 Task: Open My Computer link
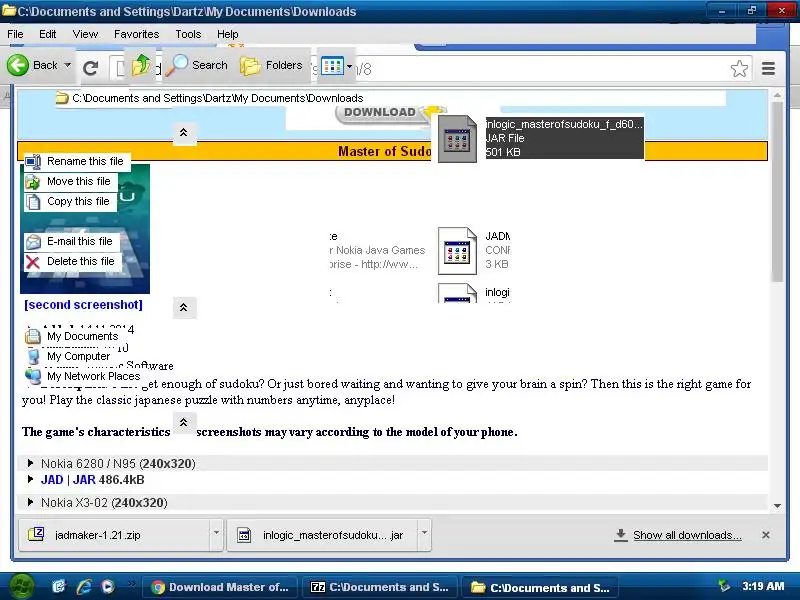(79, 356)
